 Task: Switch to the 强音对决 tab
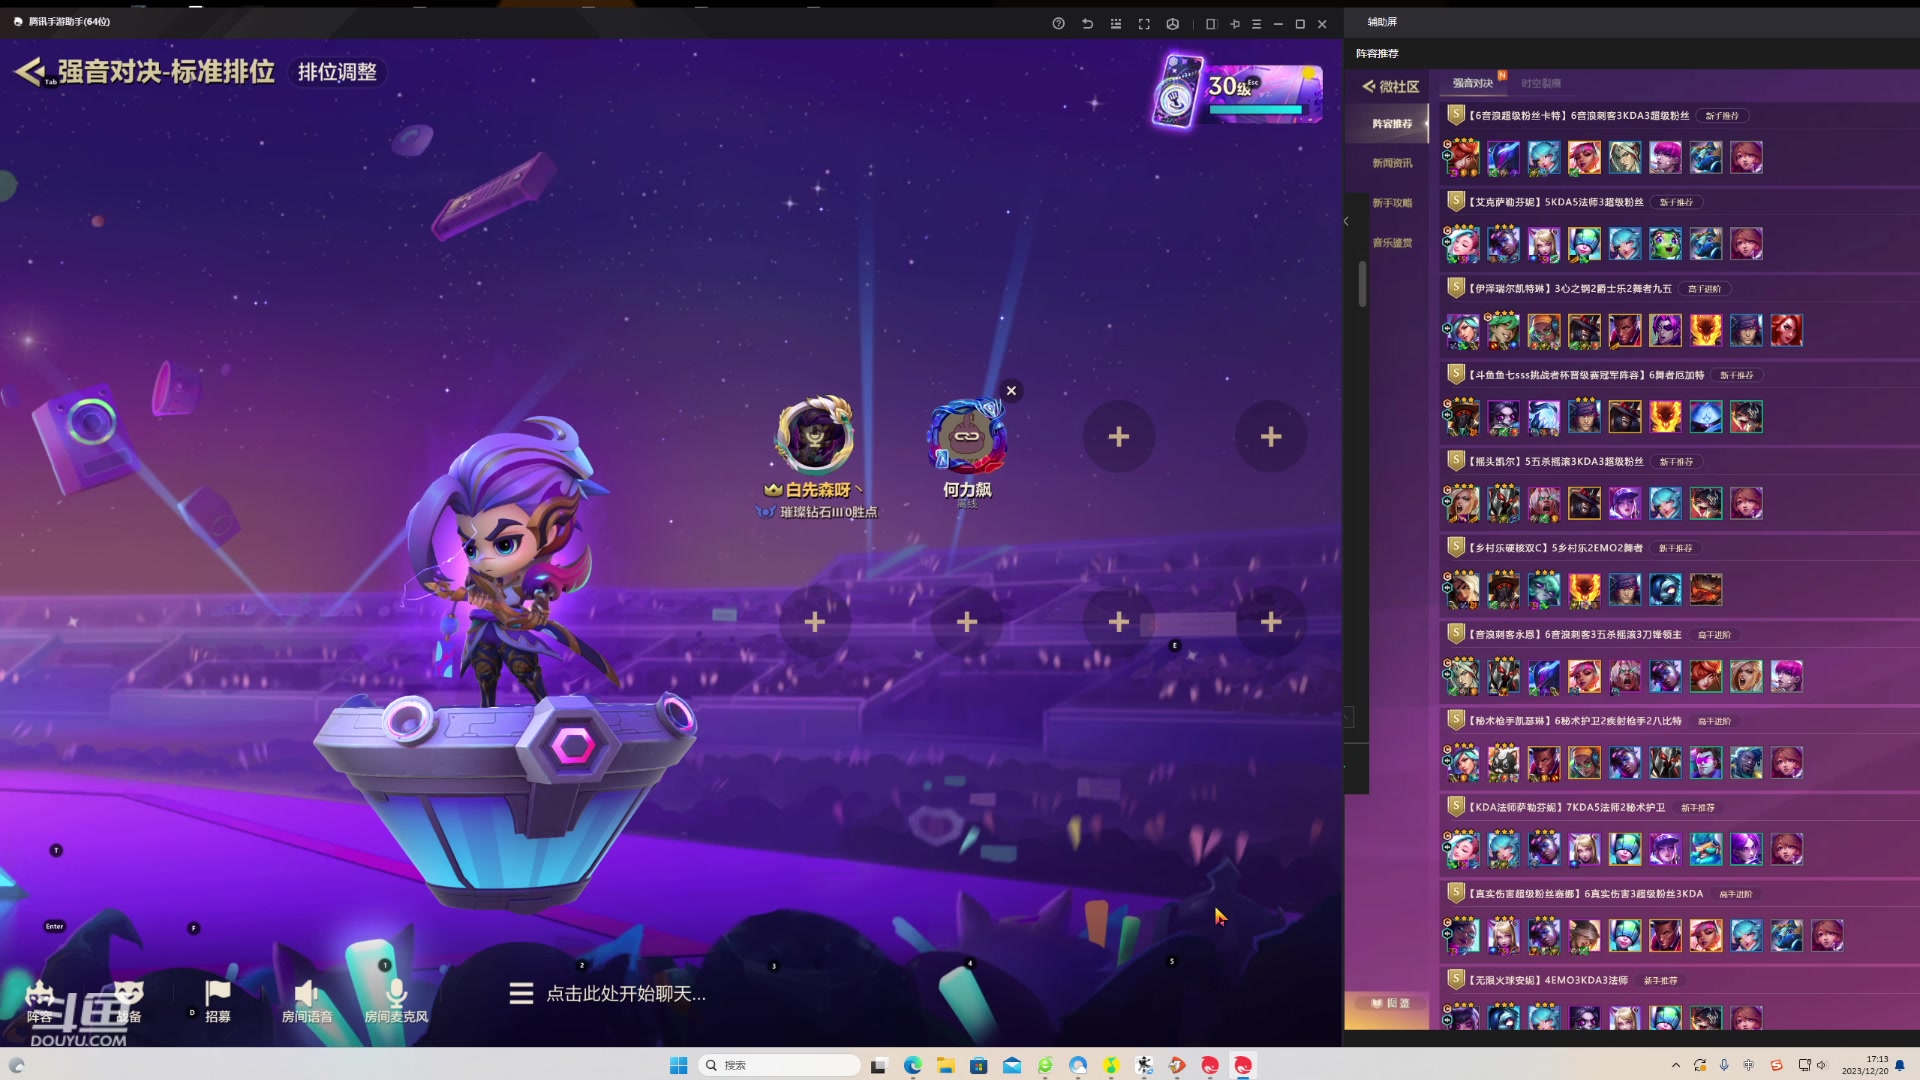1472,83
